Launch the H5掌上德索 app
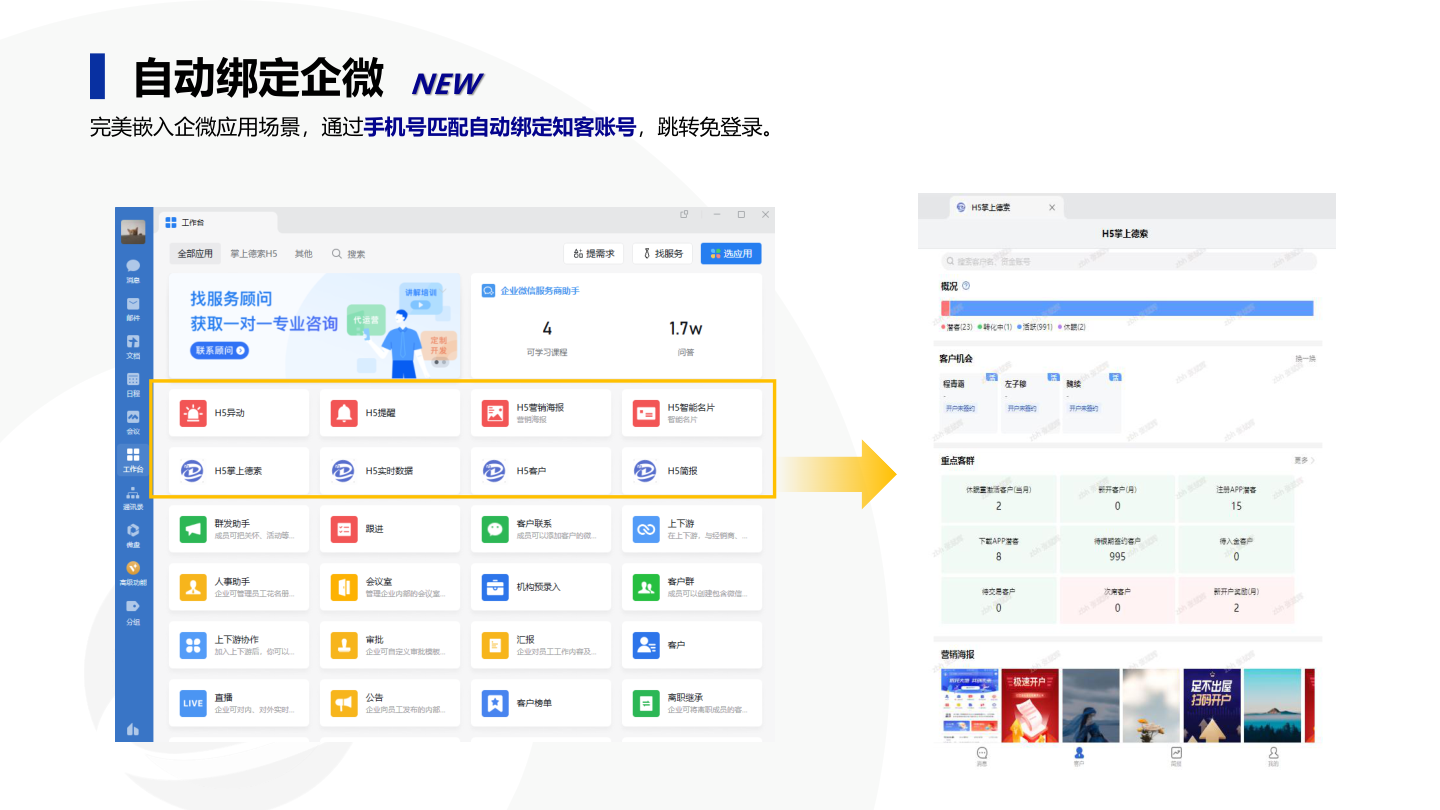Image resolution: width=1440 pixels, height=810 pixels. point(239,471)
